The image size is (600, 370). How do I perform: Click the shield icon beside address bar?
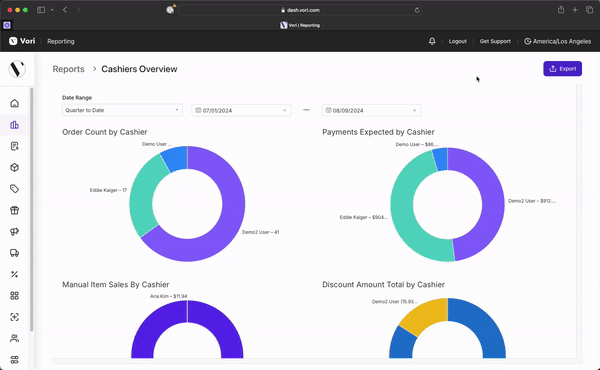pyautogui.click(x=170, y=10)
